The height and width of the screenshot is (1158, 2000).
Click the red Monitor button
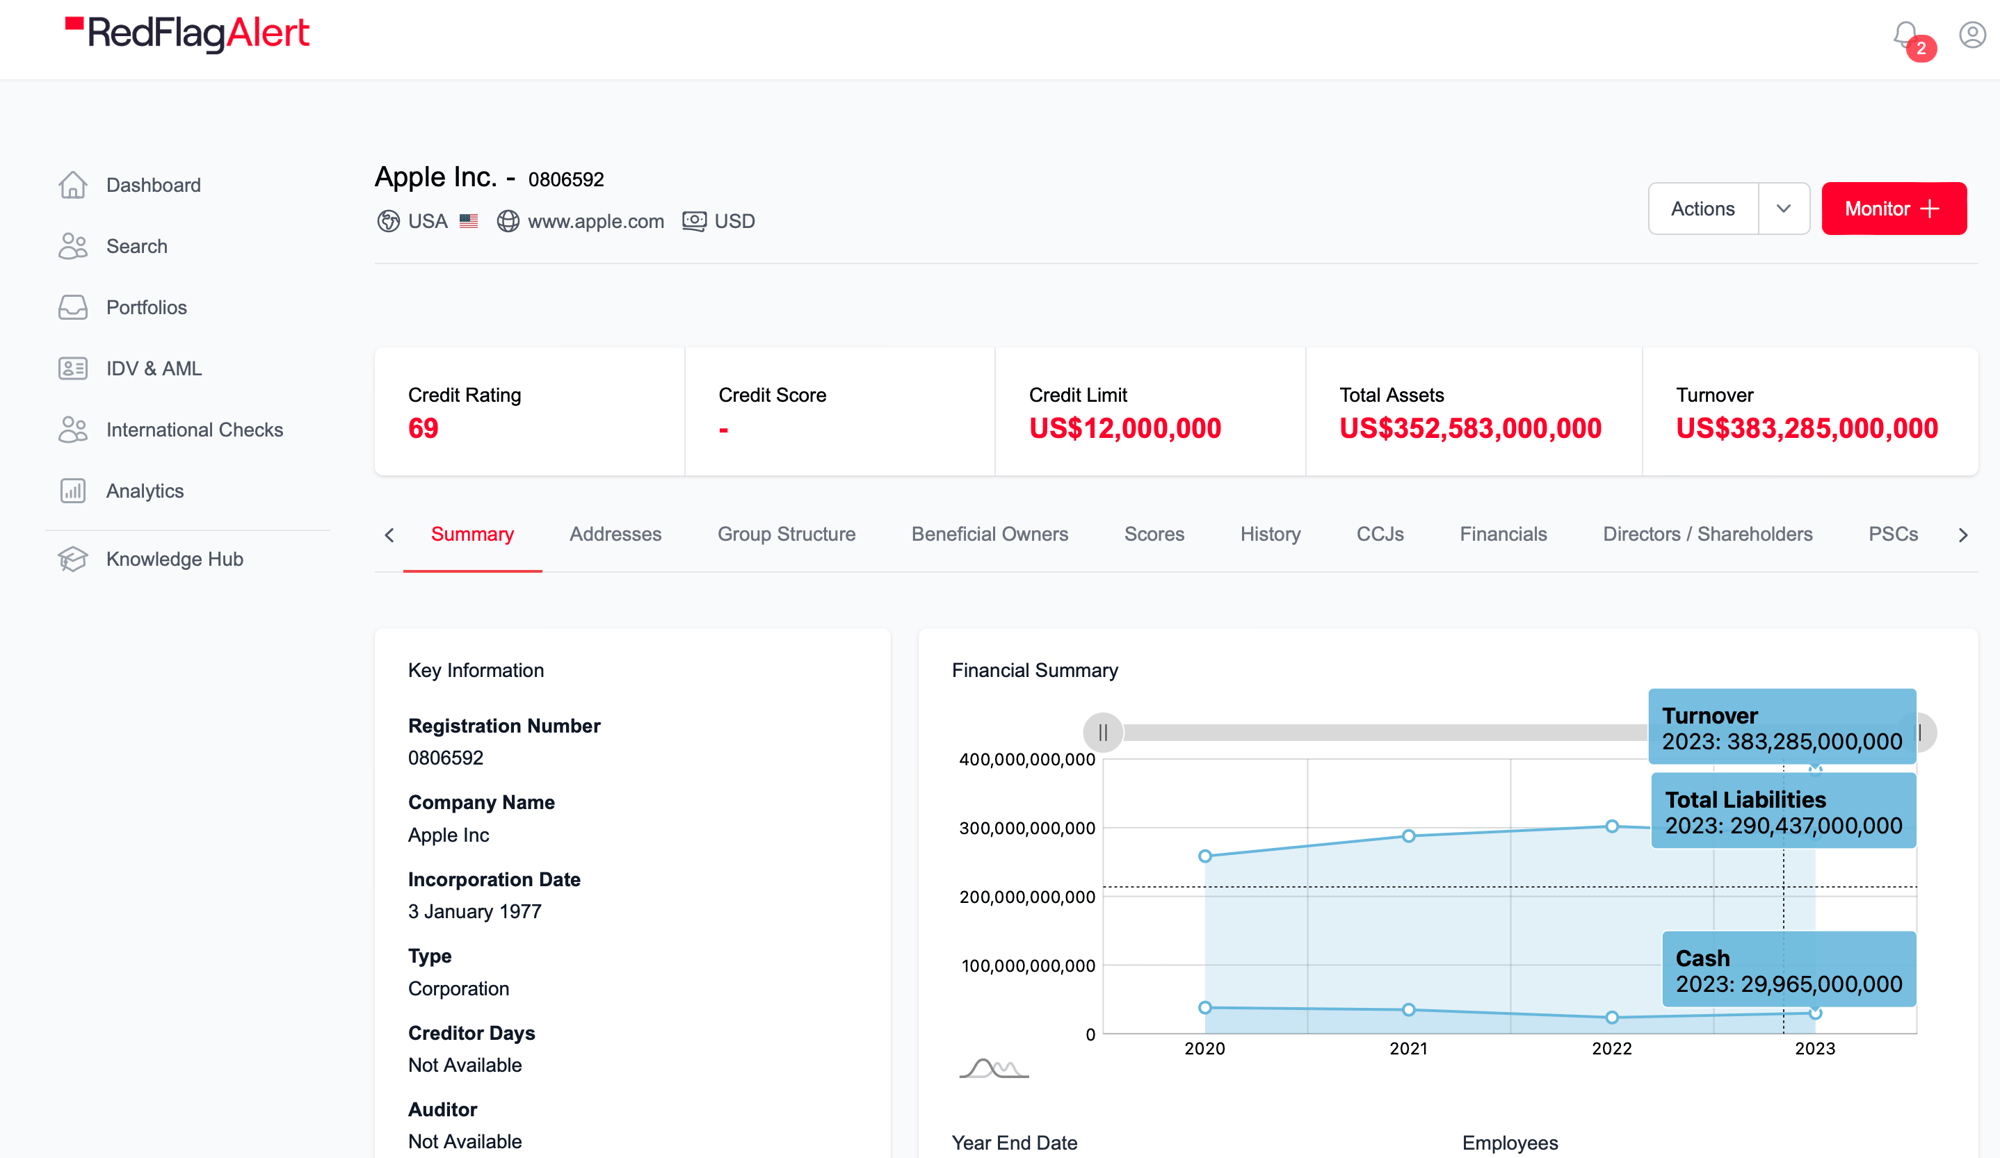pos(1894,209)
